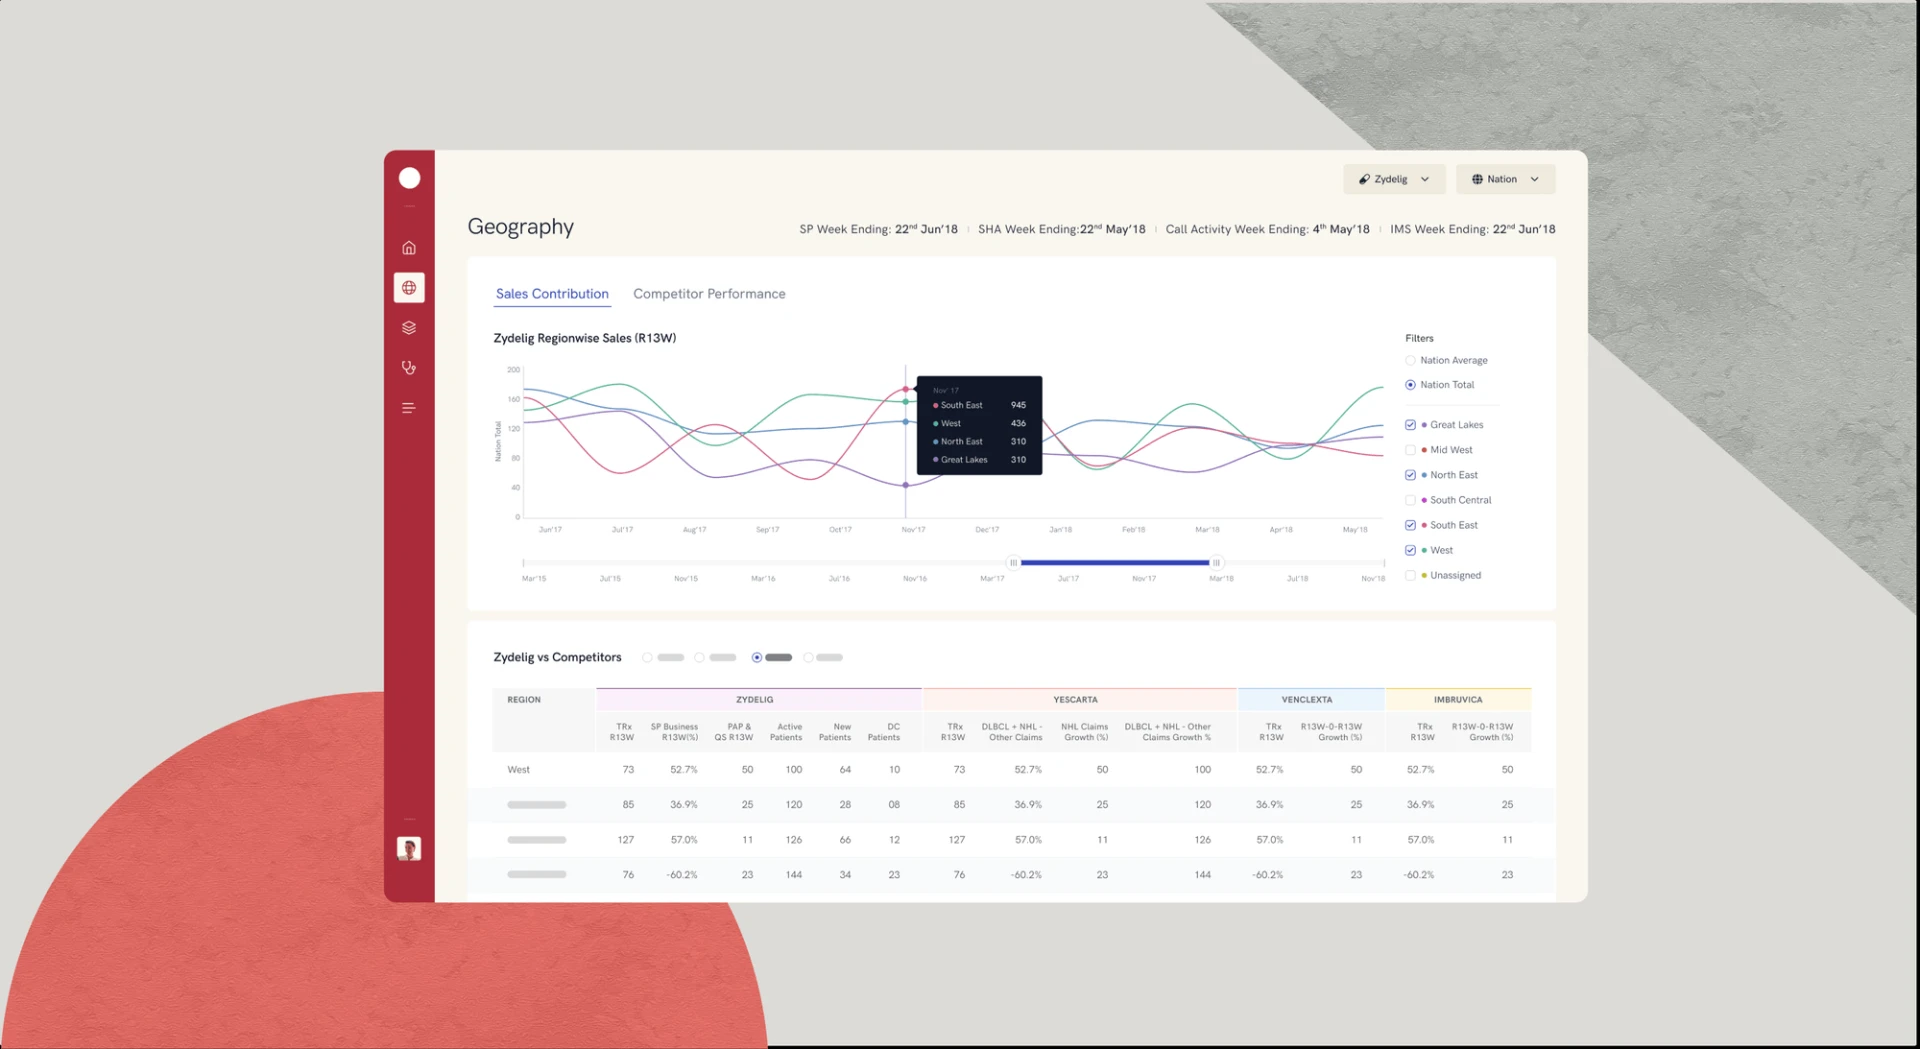The image size is (1920, 1049).
Task: Expand the Nation dropdown chevron
Action: (x=1535, y=179)
